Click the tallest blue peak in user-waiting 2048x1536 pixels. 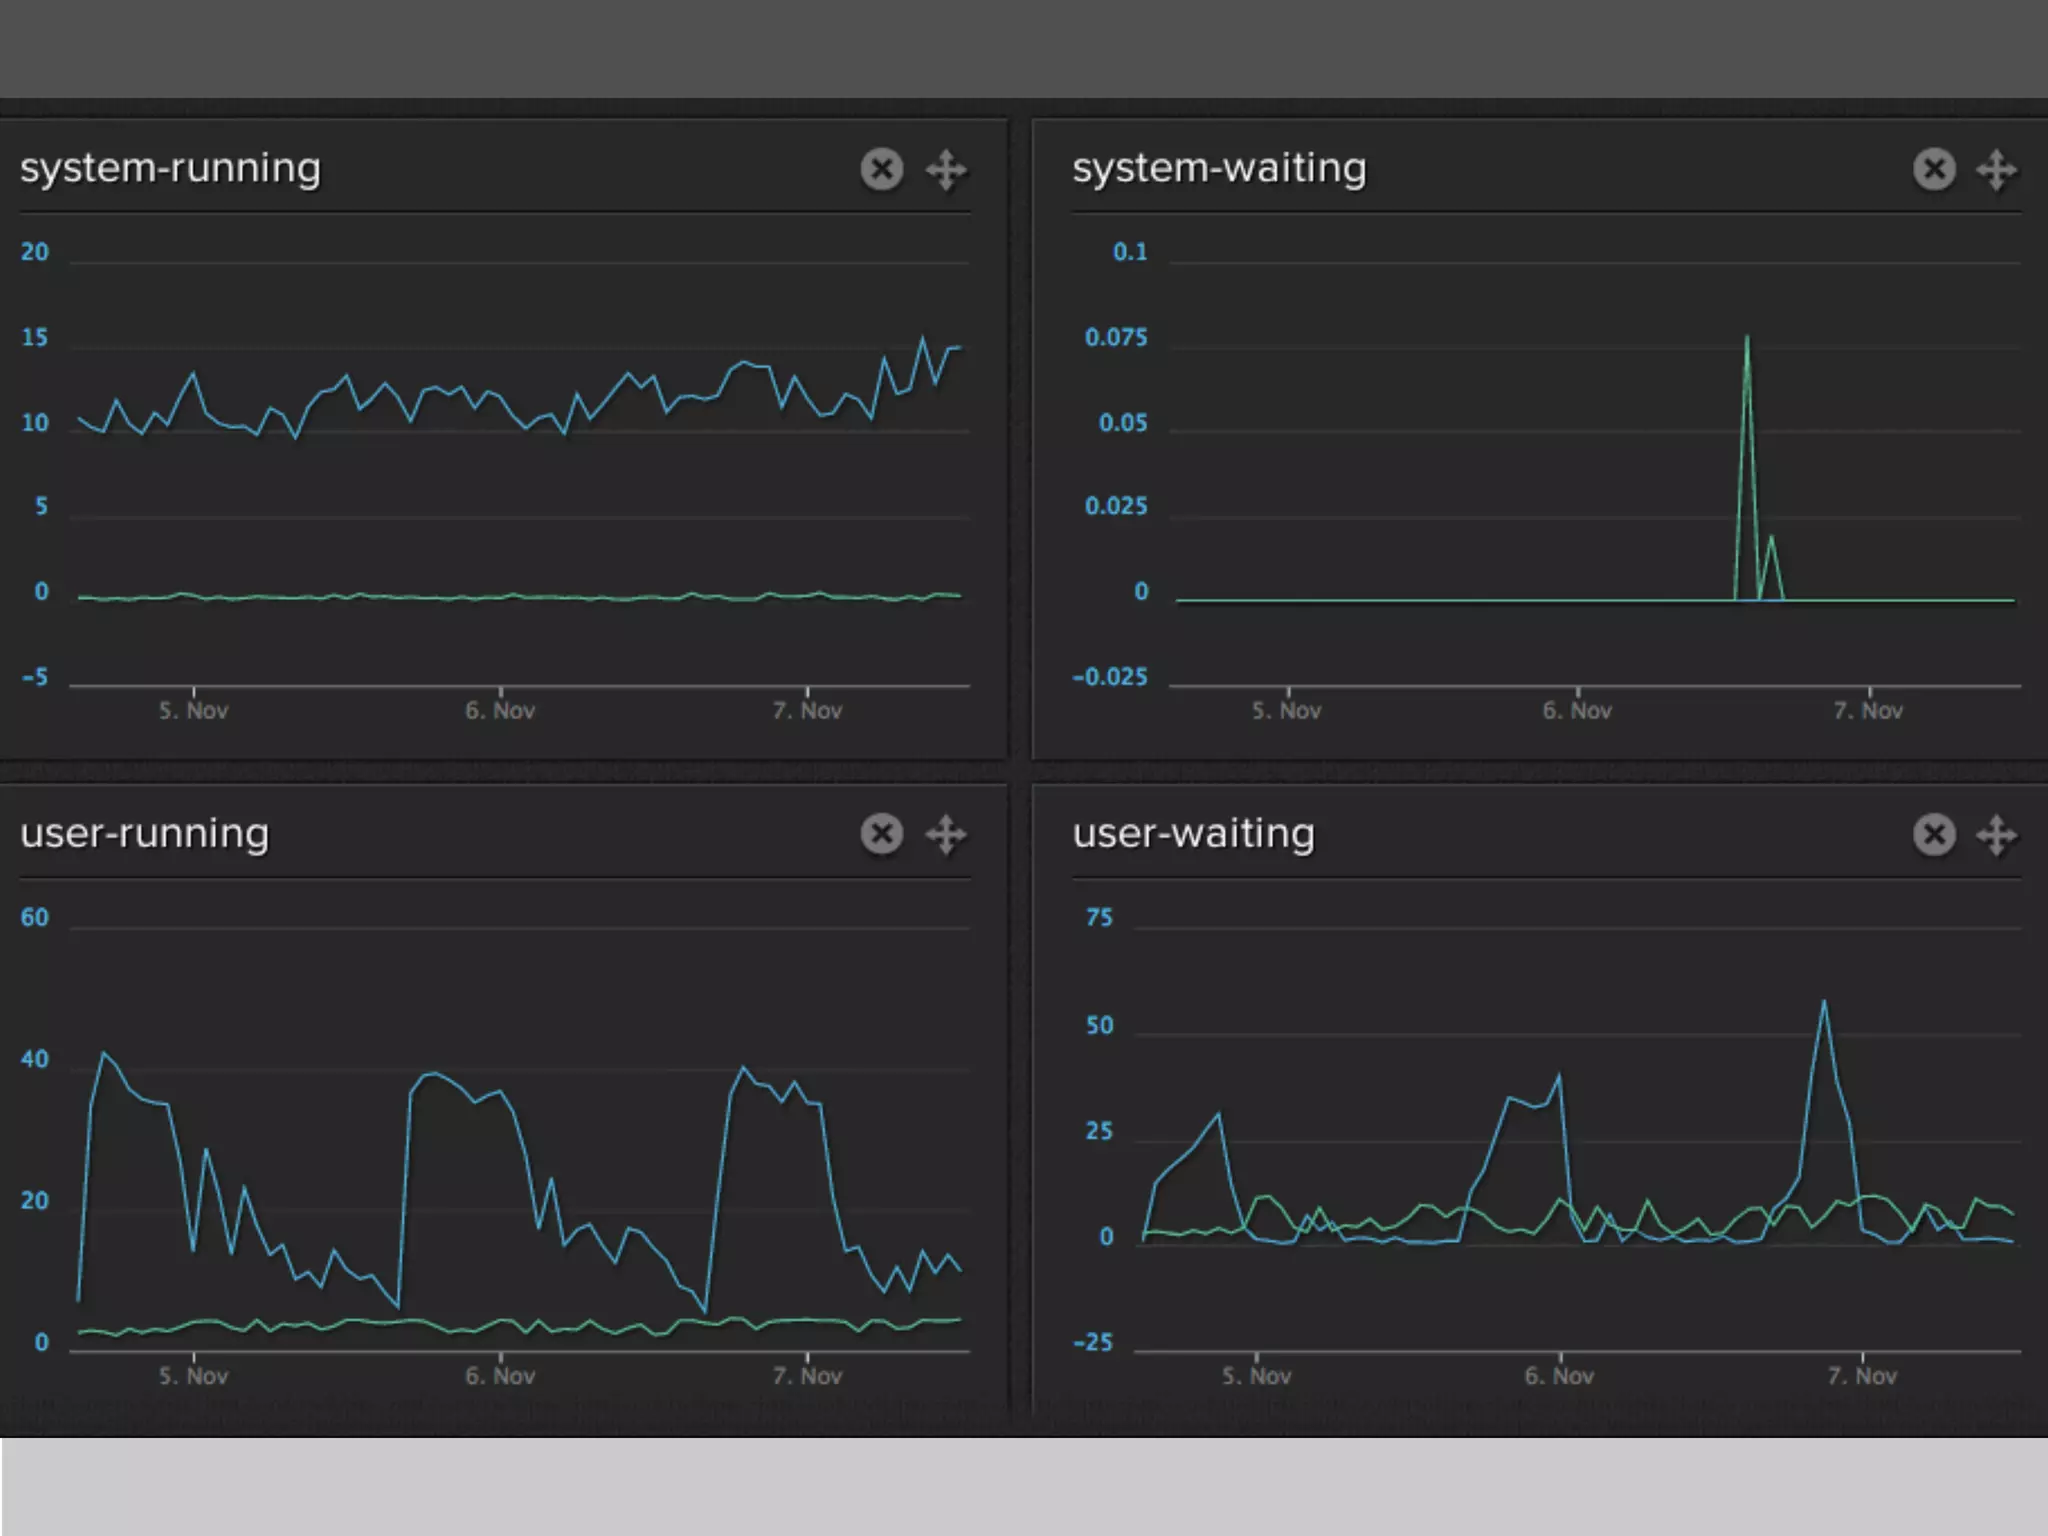(x=1824, y=1004)
